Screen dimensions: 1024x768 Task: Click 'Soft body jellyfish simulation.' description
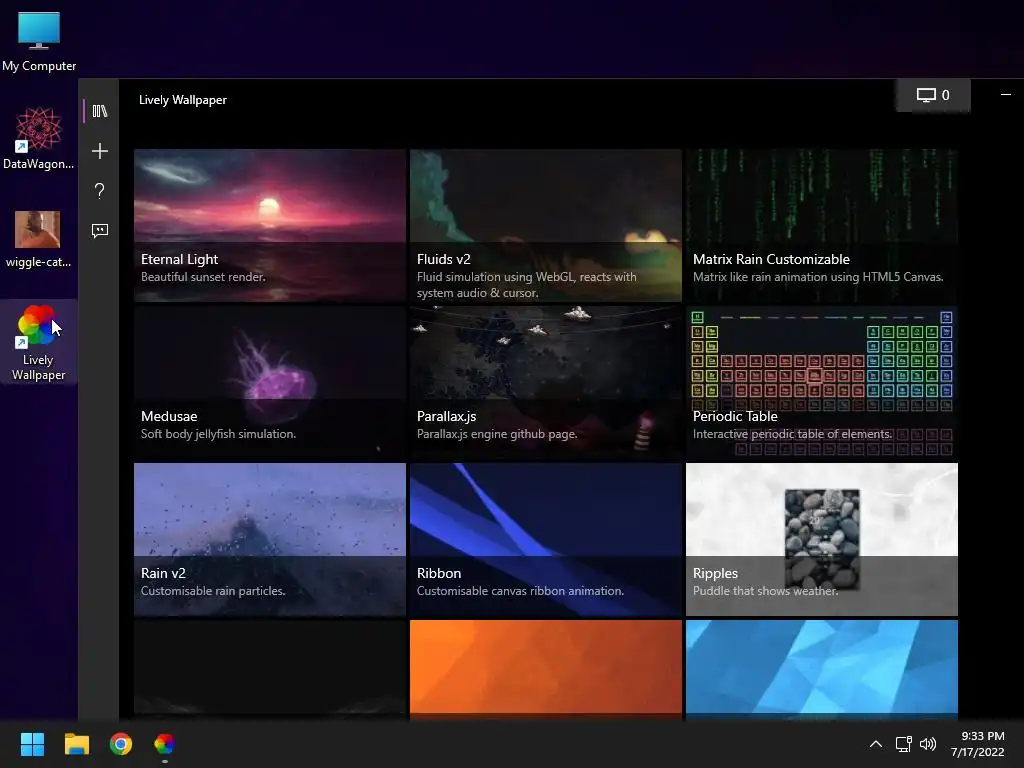(218, 434)
